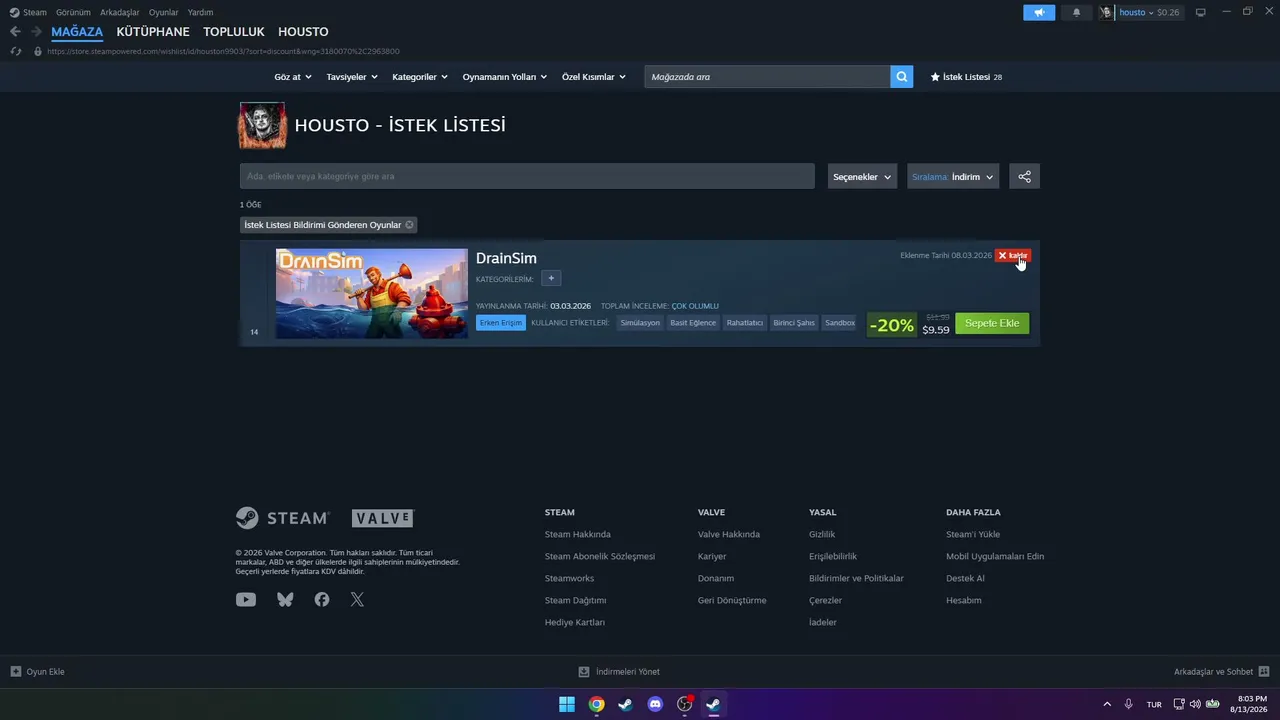Switch to Big Picture mode monitor icon

point(1200,12)
